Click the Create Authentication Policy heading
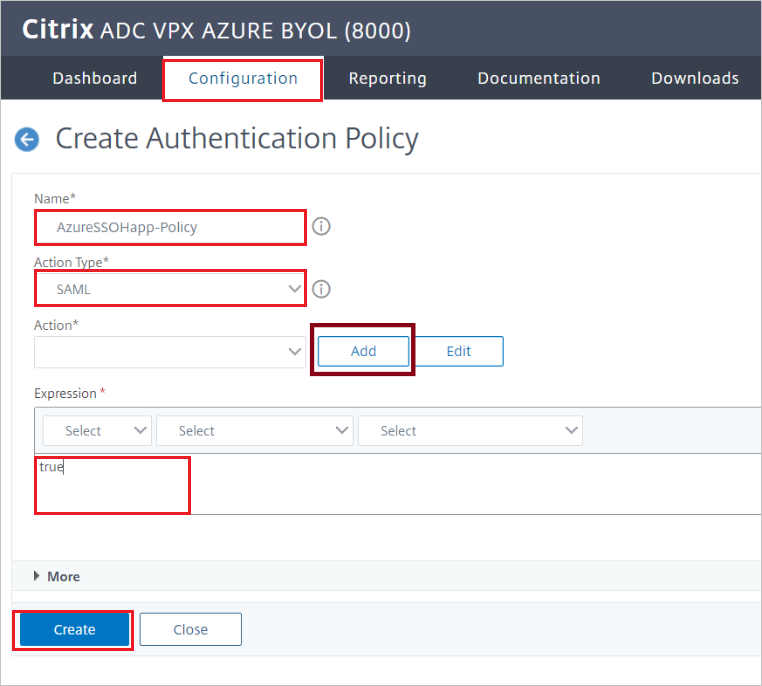 tap(237, 138)
